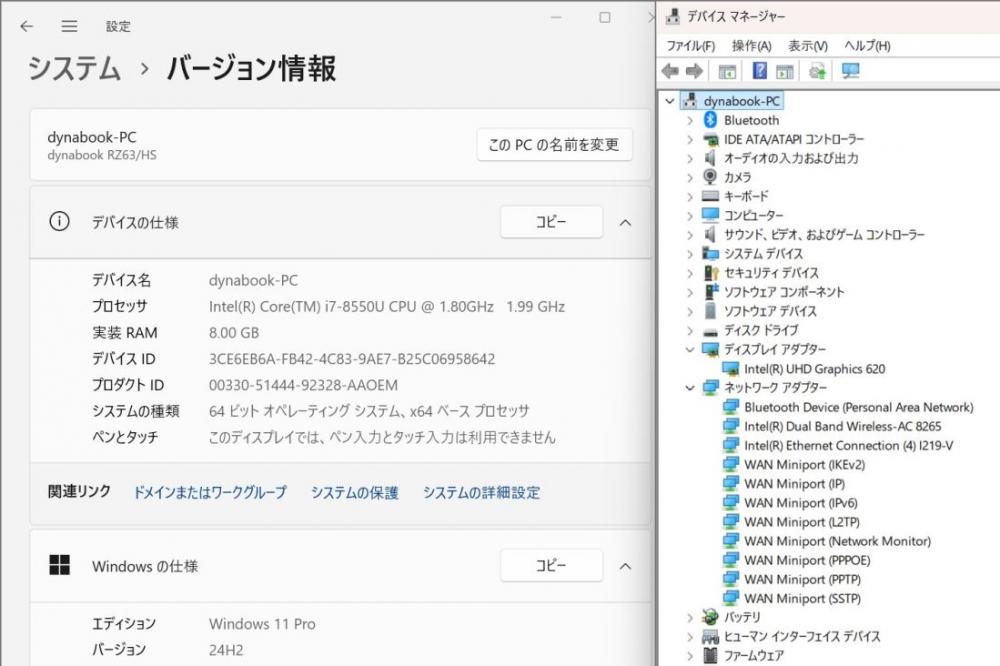Open ドメインまたはワークグループ link
Image resolution: width=1000 pixels, height=666 pixels.
click(209, 492)
